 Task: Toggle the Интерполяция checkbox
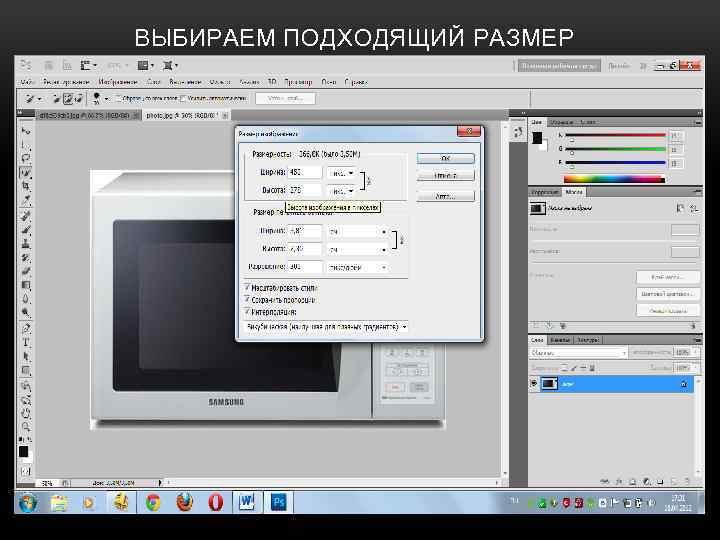tap(247, 311)
